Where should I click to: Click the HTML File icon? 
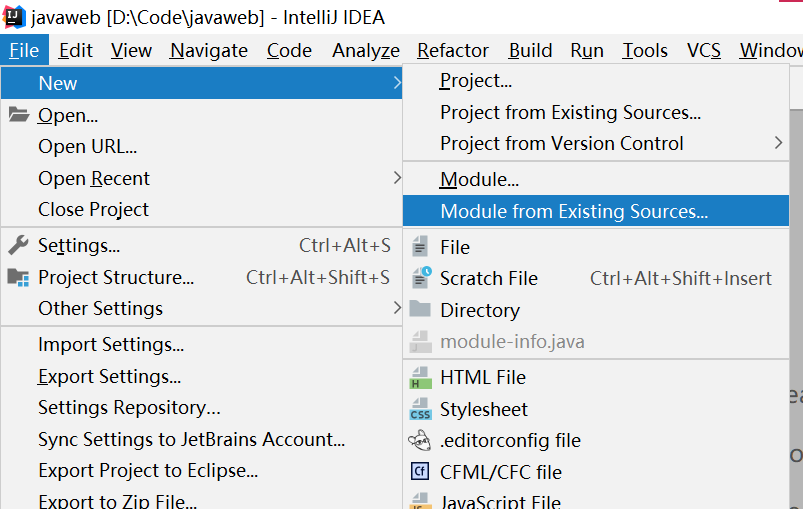(x=420, y=378)
